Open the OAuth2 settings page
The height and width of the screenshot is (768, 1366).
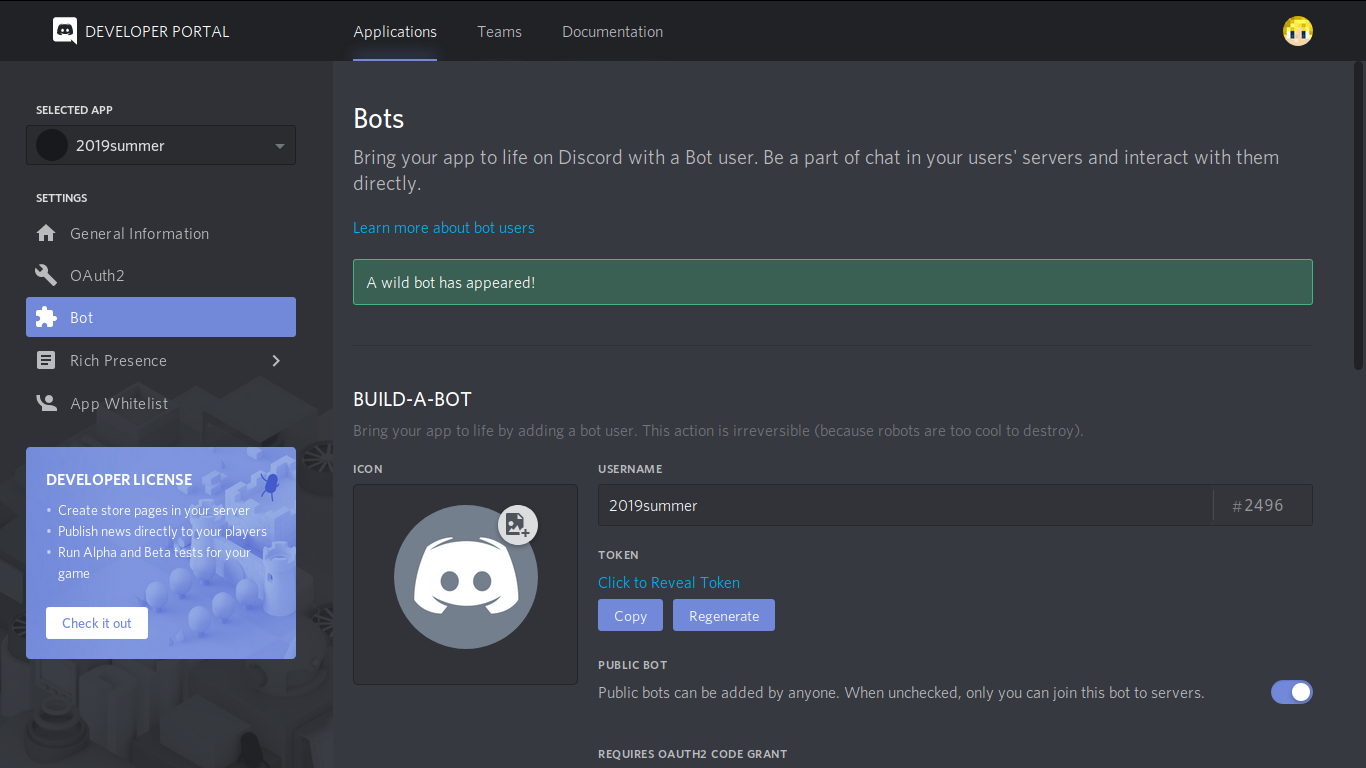click(161, 275)
